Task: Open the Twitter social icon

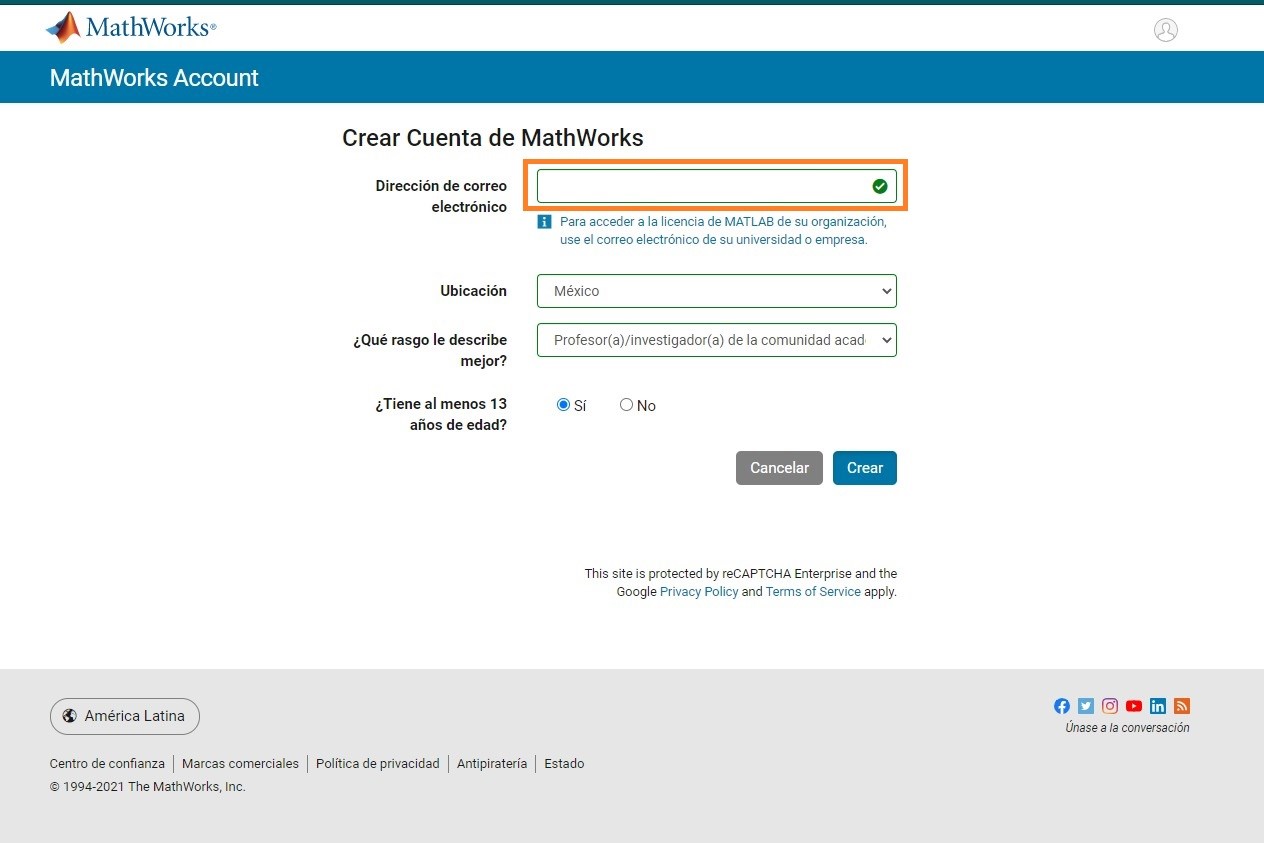Action: tap(1086, 706)
